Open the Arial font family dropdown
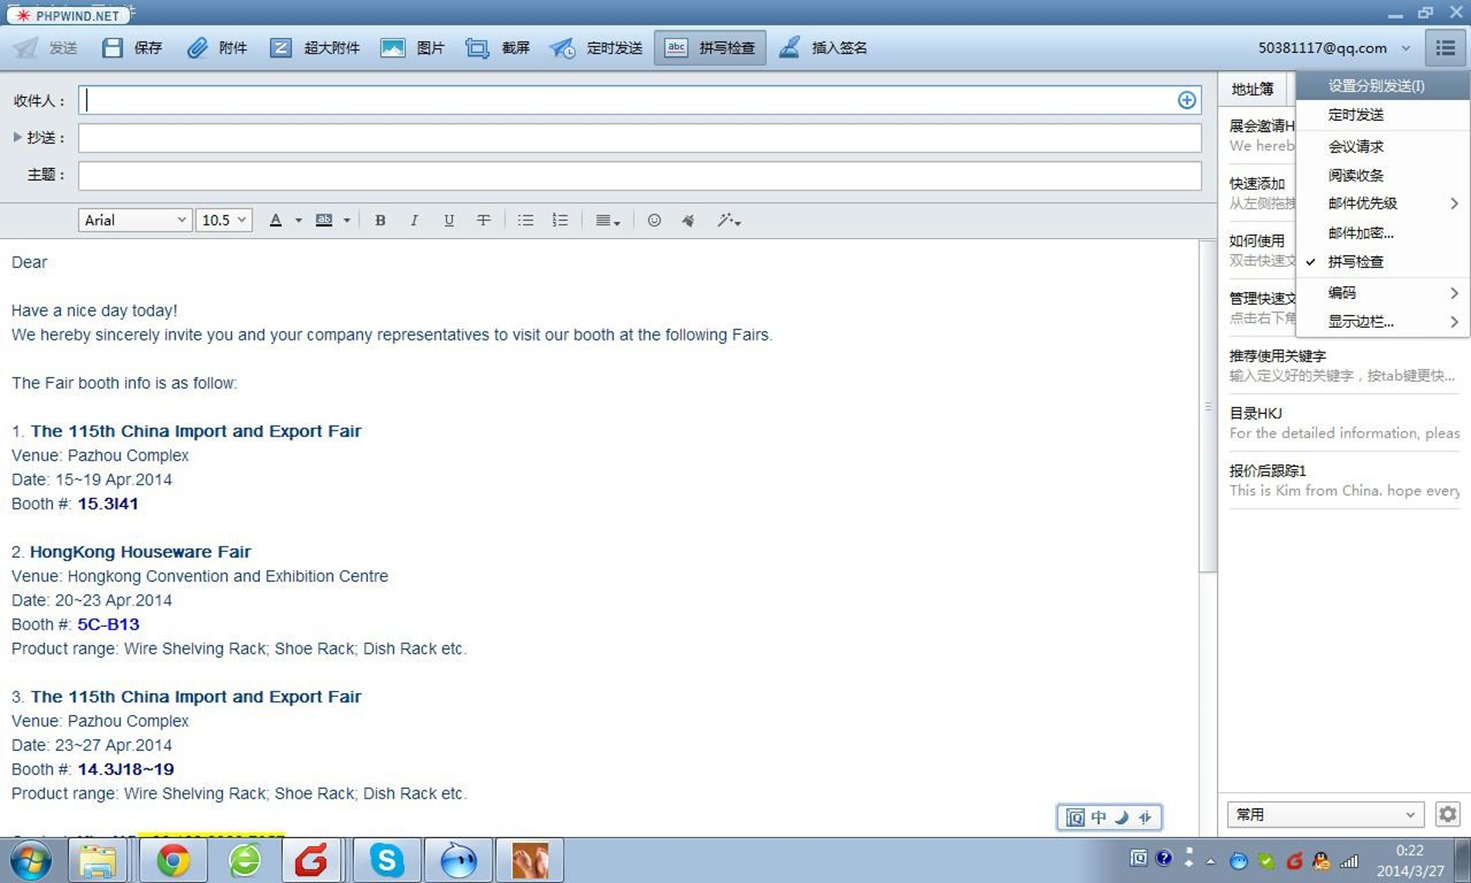 point(134,220)
